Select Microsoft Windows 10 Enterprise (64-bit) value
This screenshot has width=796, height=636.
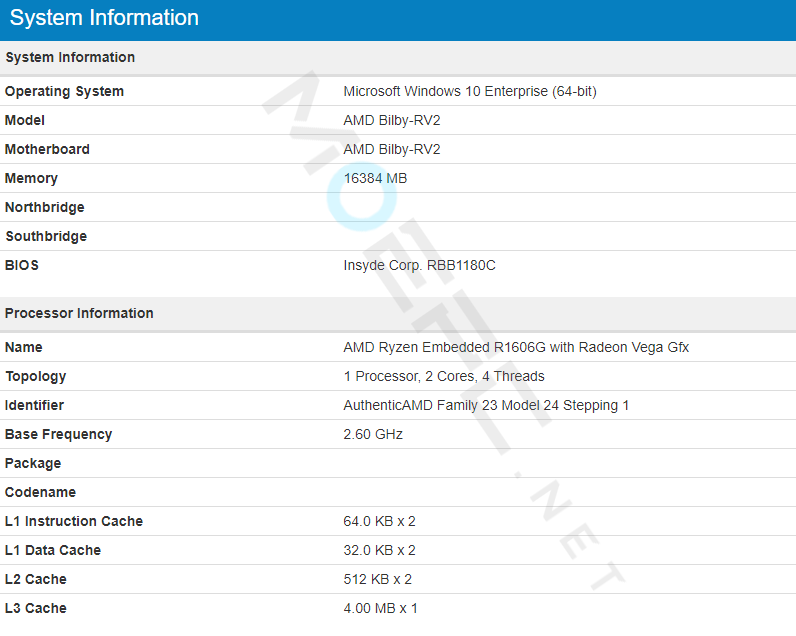[x=470, y=91]
